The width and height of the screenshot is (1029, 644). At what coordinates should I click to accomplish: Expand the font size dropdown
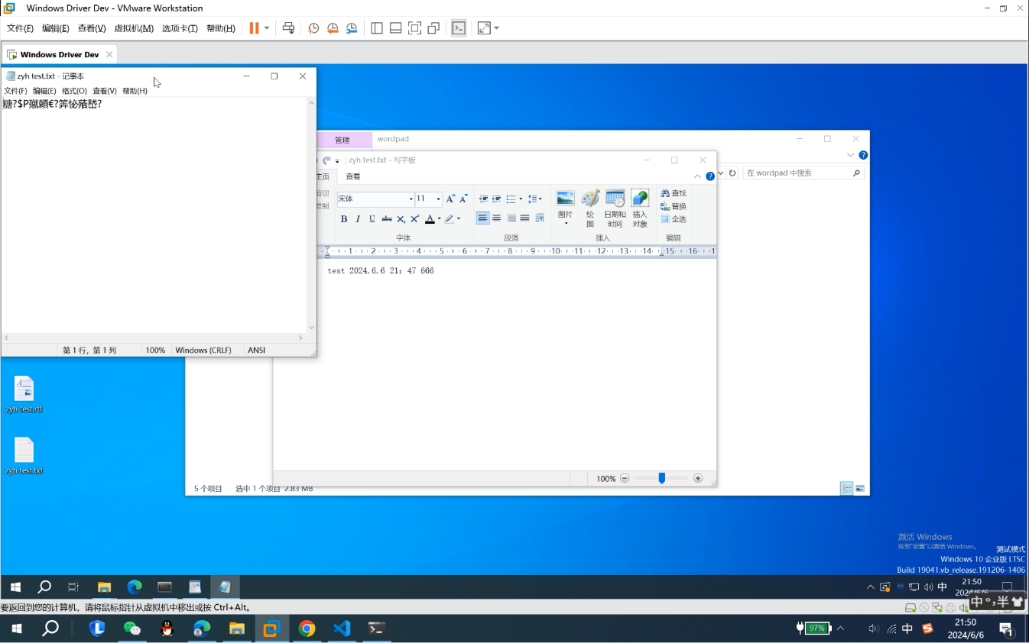[438, 199]
